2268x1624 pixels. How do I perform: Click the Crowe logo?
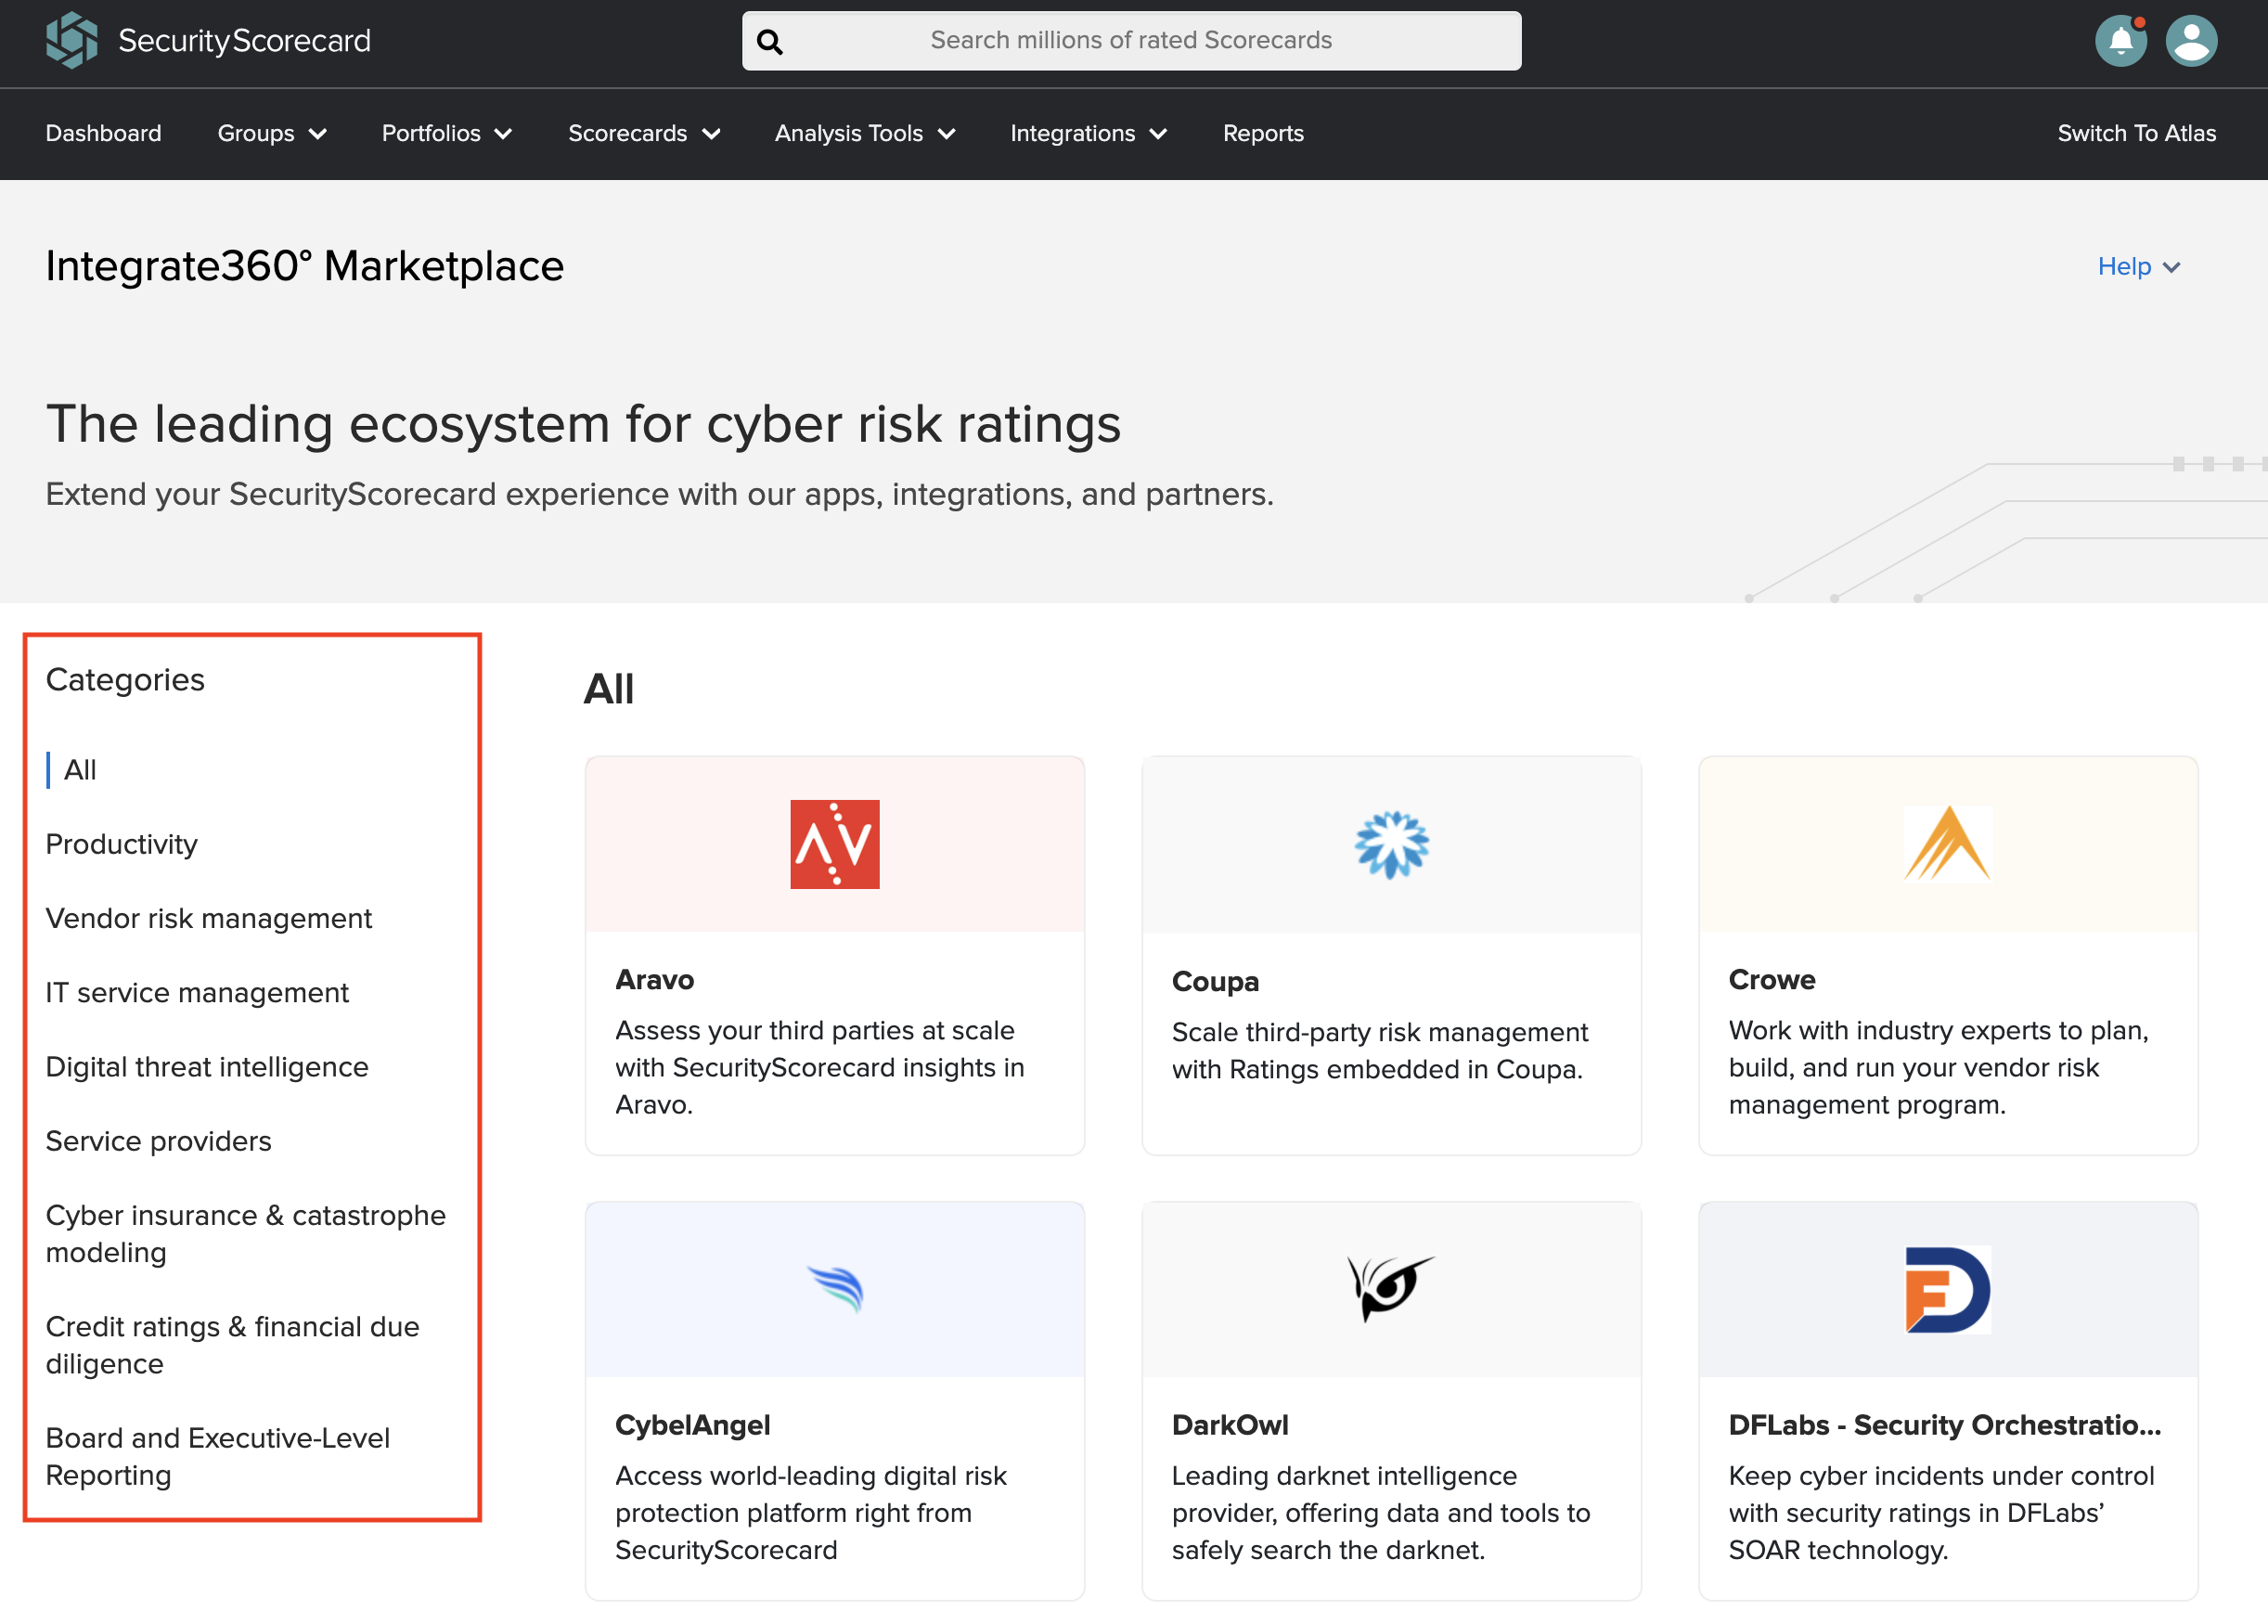pyautogui.click(x=1948, y=844)
